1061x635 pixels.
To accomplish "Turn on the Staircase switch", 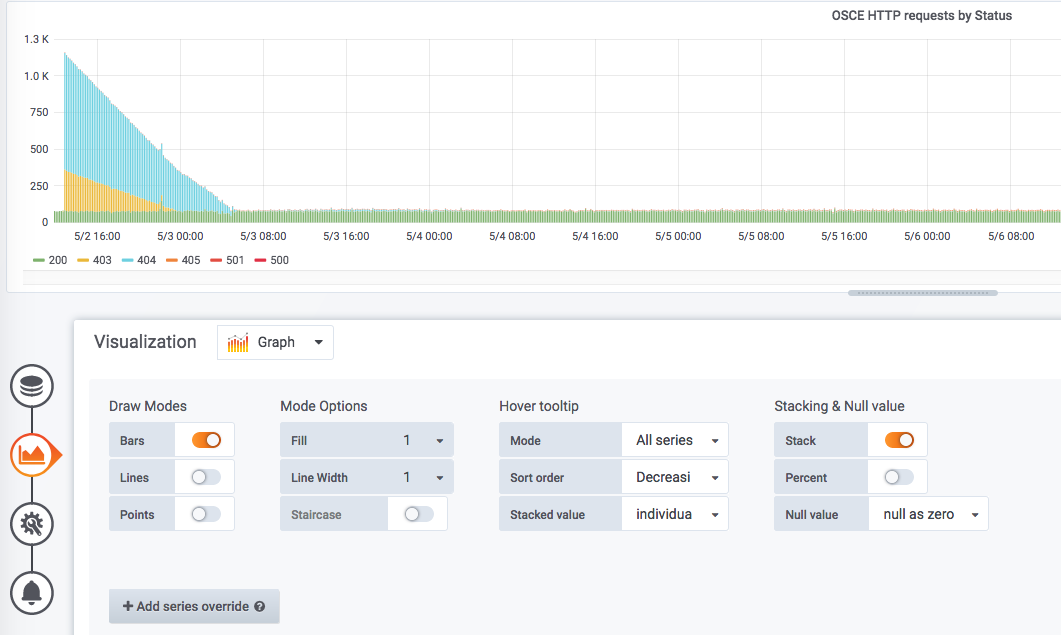I will tap(419, 514).
